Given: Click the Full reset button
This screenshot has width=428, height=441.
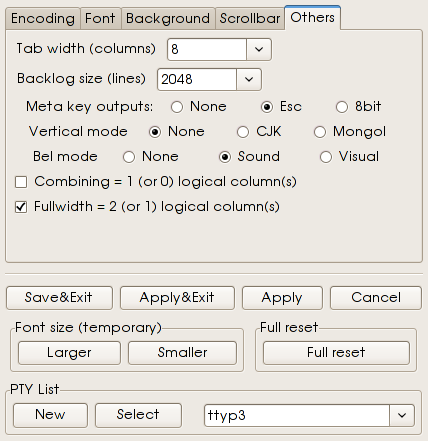Looking at the screenshot, I should pos(336,353).
